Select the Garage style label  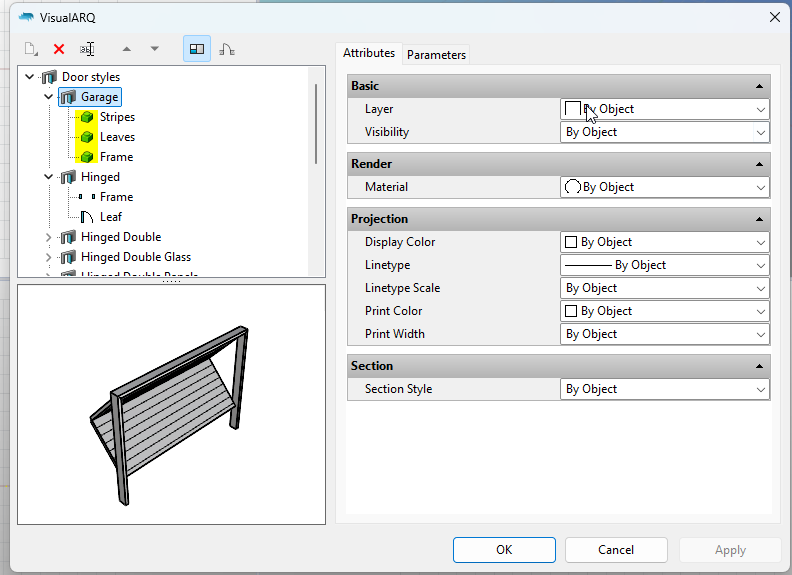pos(100,97)
